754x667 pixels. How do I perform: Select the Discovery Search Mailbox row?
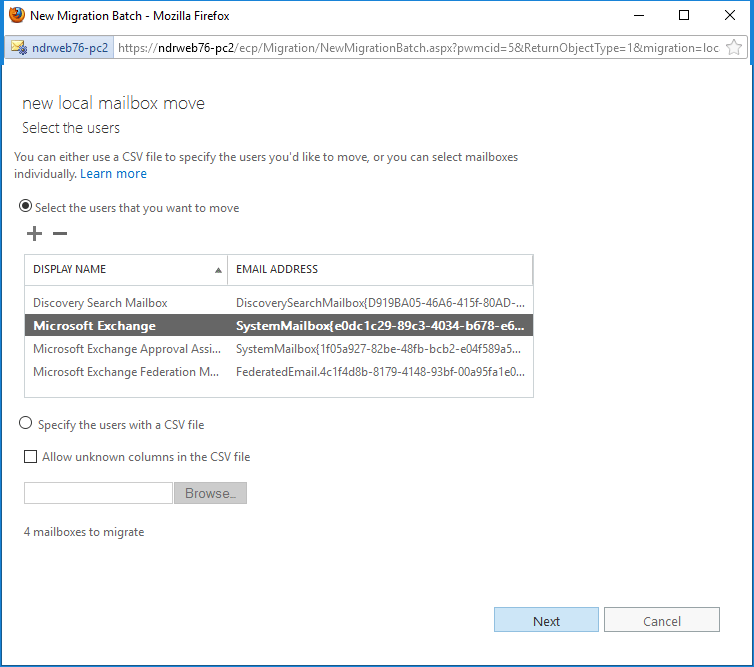click(x=279, y=303)
